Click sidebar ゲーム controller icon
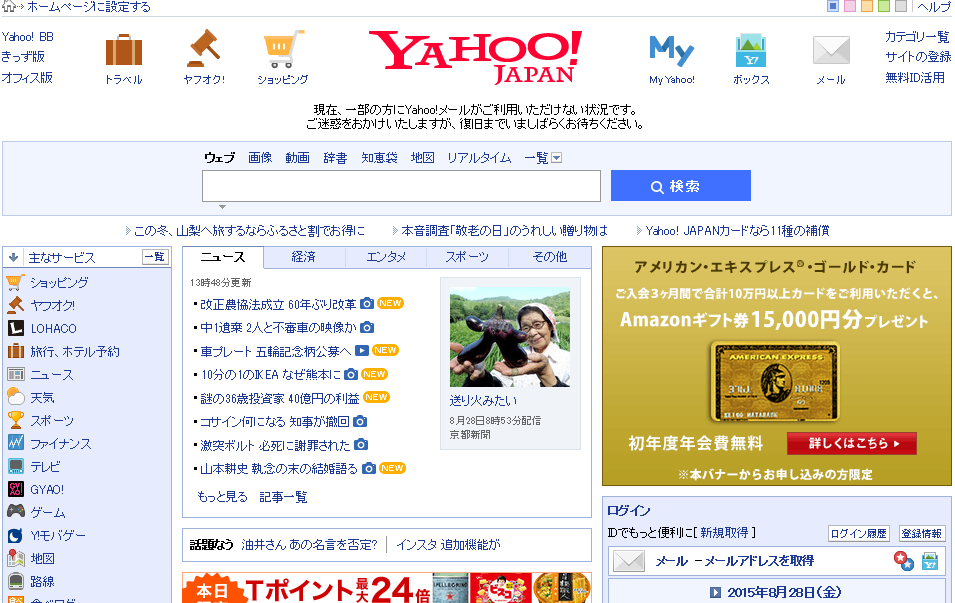The image size is (955, 603). [x=15, y=511]
